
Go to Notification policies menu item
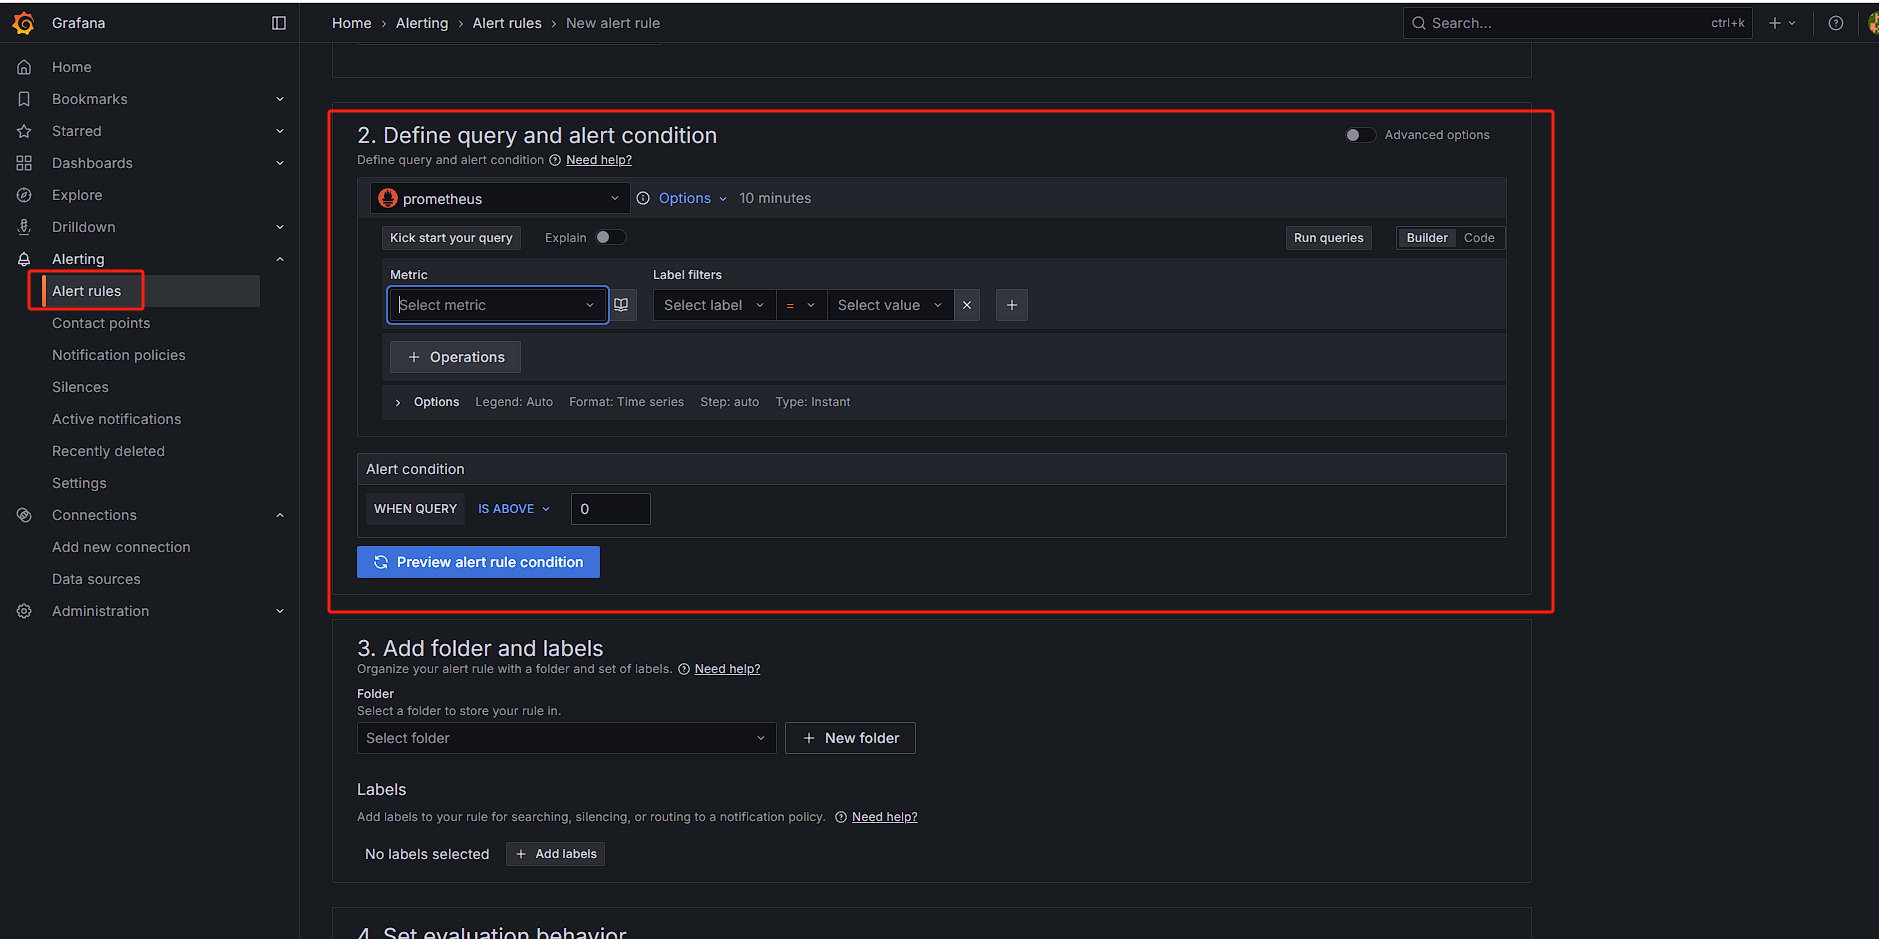point(118,355)
